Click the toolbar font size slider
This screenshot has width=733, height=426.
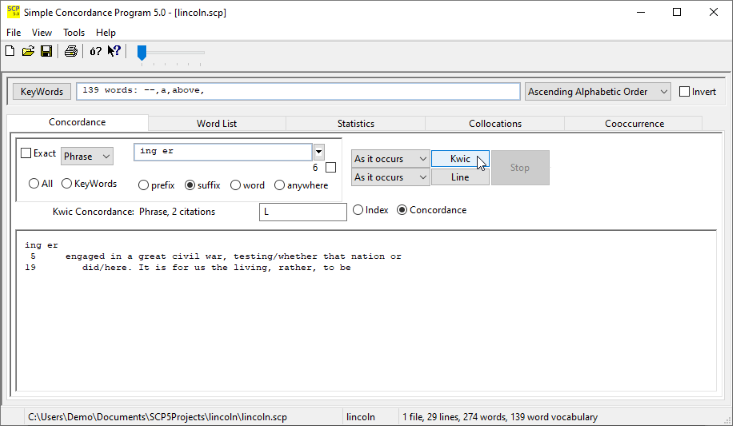click(x=142, y=52)
